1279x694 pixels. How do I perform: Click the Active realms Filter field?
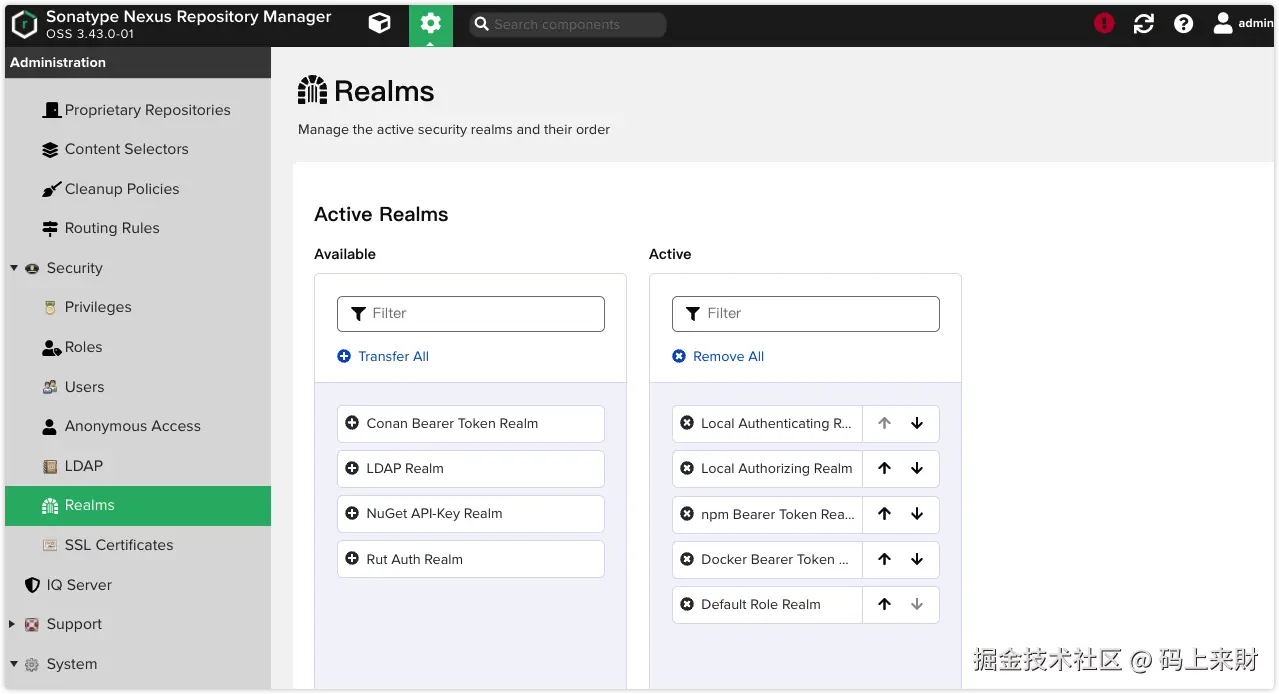tap(806, 313)
